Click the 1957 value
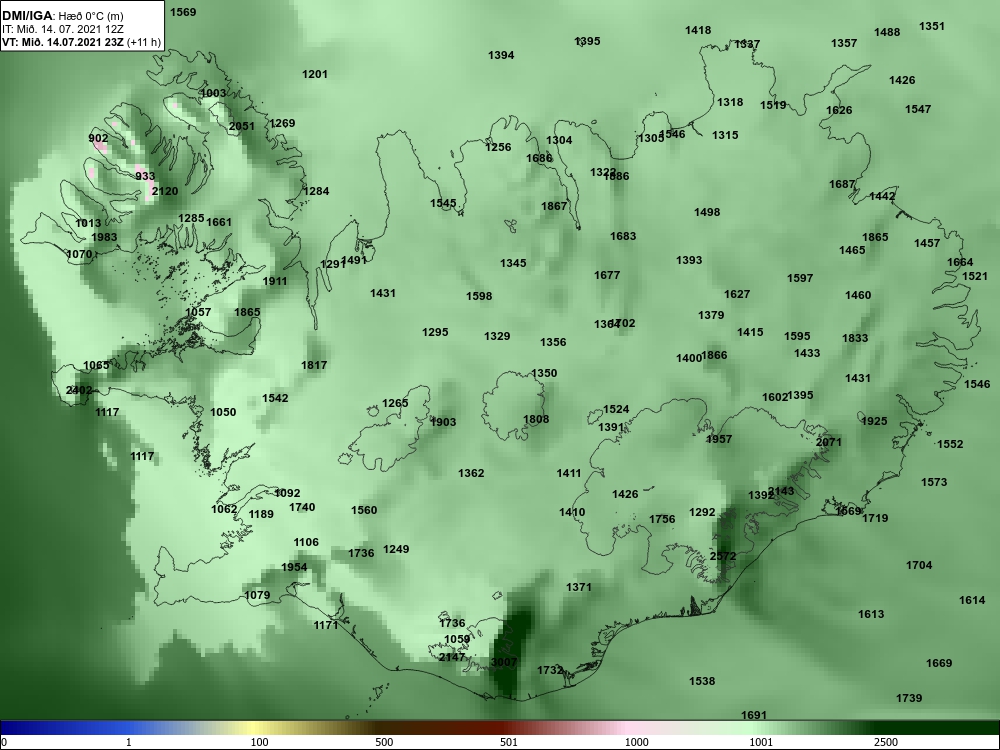 (719, 439)
